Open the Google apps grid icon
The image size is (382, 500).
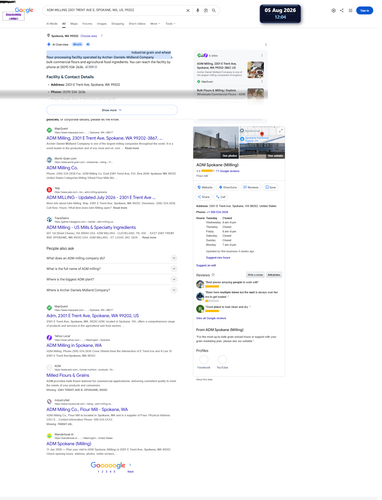click(x=350, y=10)
